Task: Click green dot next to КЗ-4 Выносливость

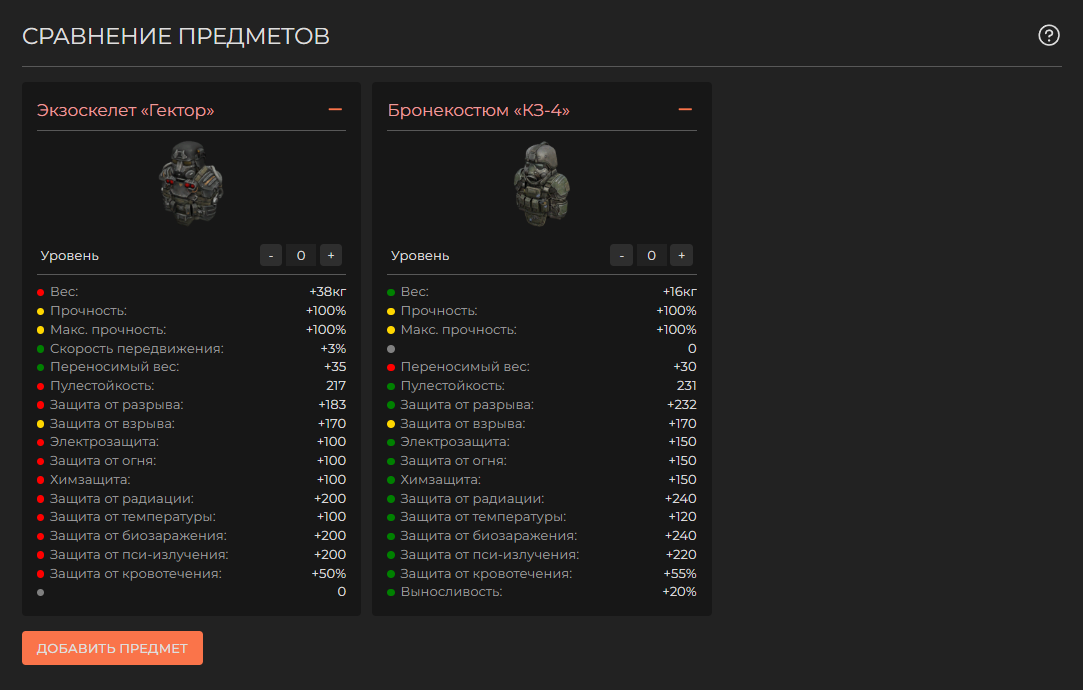Action: click(391, 592)
